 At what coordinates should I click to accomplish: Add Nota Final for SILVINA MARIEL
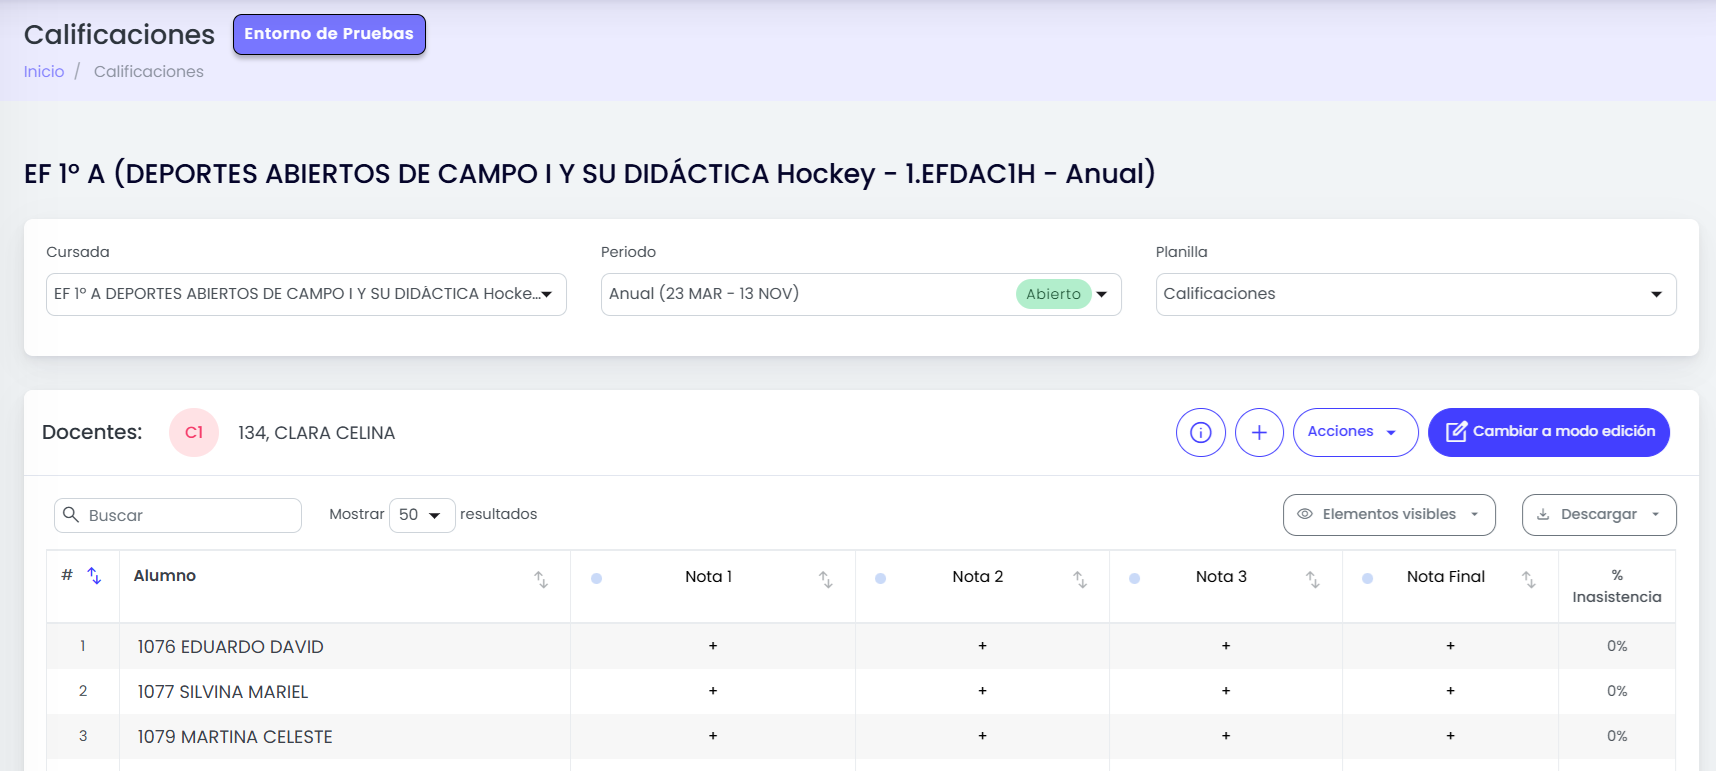pyautogui.click(x=1450, y=691)
